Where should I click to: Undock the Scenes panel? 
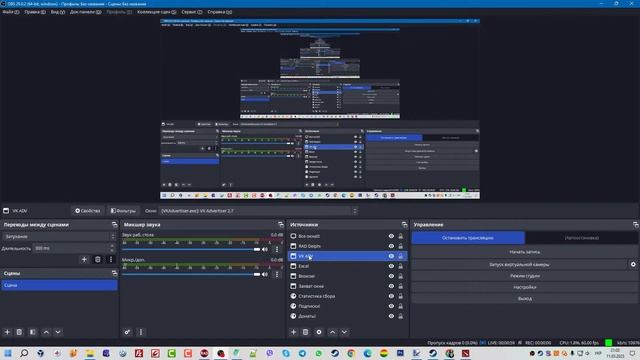pos(114,273)
